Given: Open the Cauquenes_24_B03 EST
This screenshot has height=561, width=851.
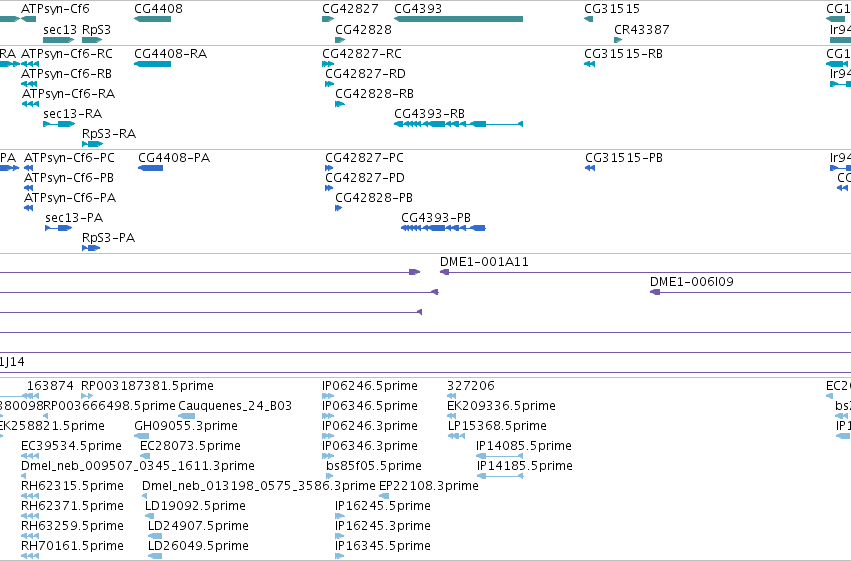Looking at the screenshot, I should (235, 406).
